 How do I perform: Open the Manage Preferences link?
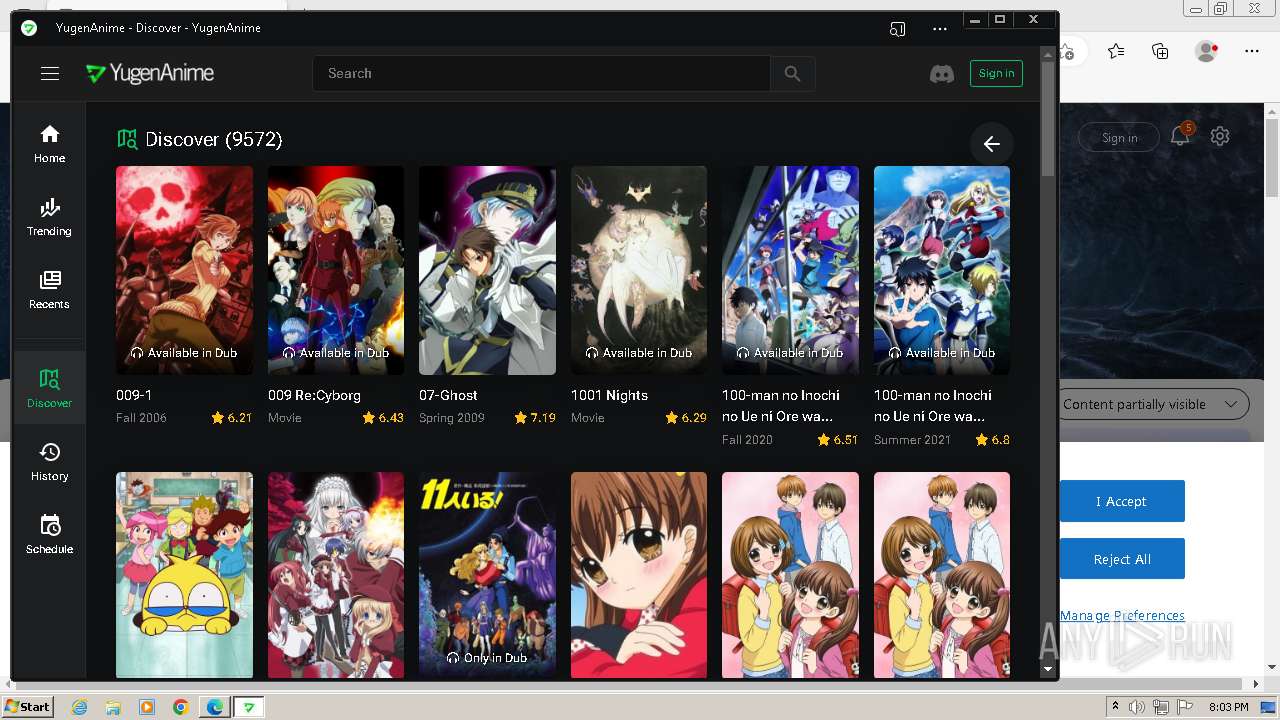[1122, 615]
